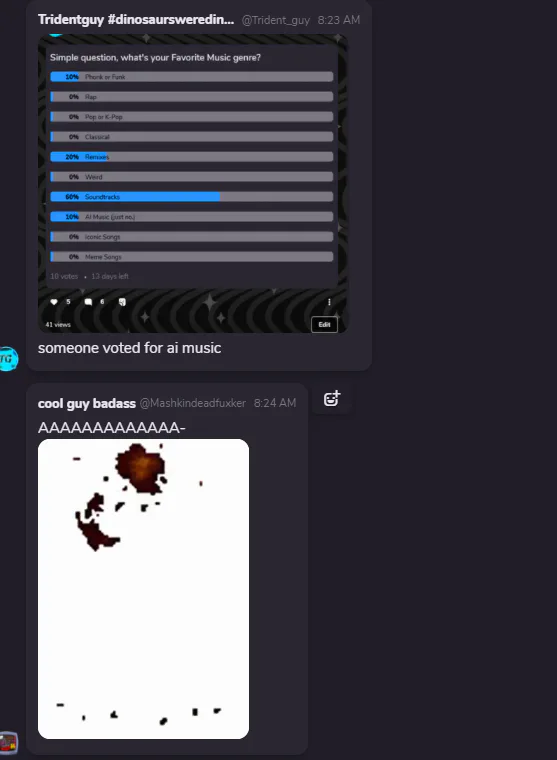Choose the Phonk or Funk poll option

[192, 77]
